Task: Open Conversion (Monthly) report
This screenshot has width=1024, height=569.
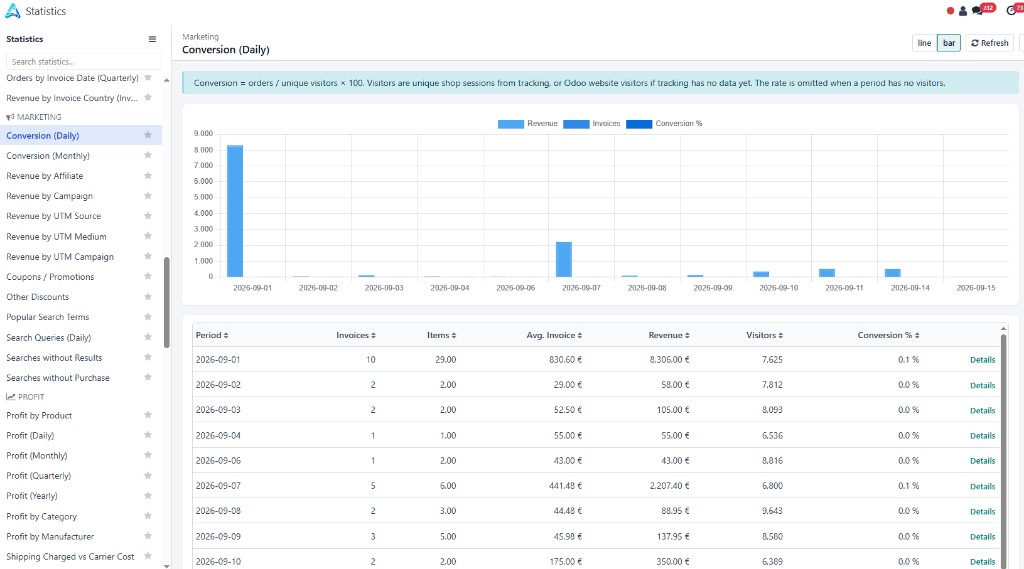Action: [x=48, y=155]
